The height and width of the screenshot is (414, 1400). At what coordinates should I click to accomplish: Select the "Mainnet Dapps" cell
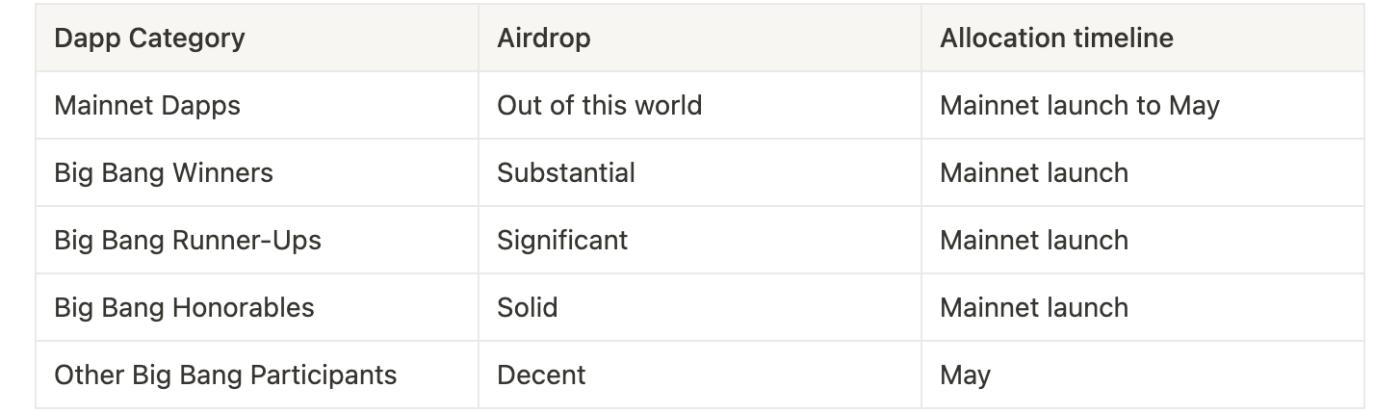(147, 105)
